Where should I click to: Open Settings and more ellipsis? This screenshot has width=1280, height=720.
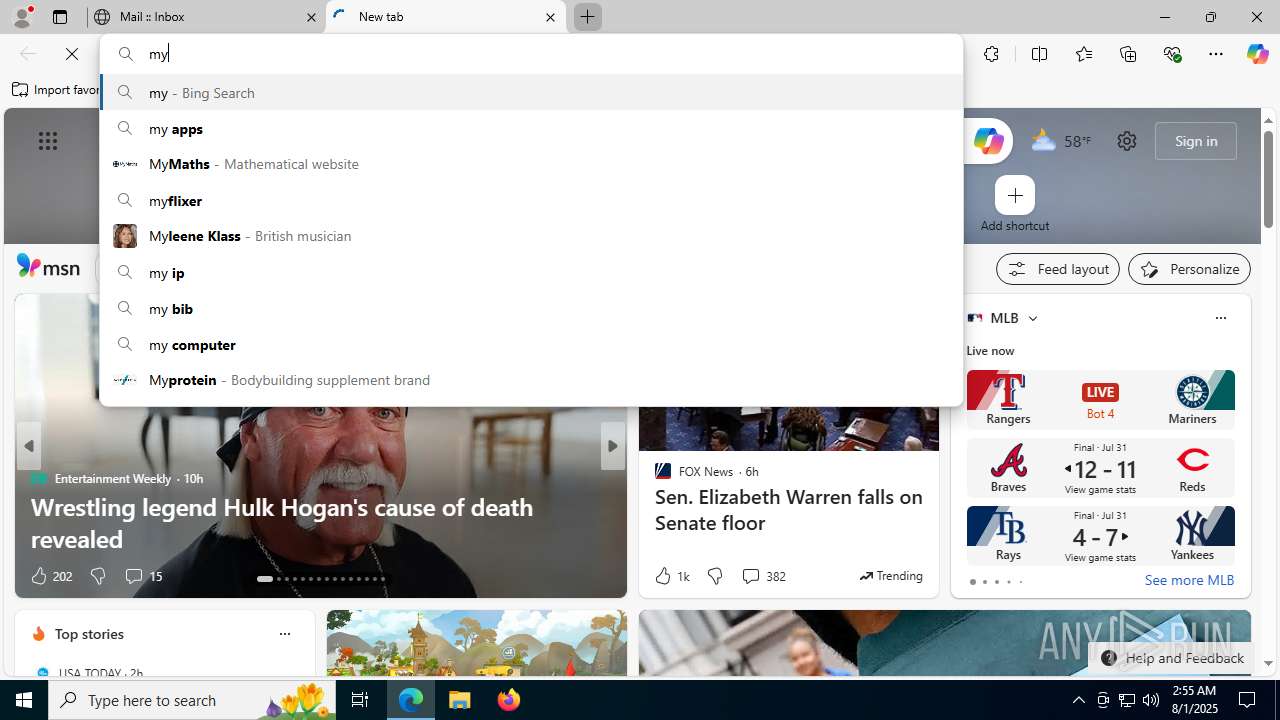(1216, 54)
